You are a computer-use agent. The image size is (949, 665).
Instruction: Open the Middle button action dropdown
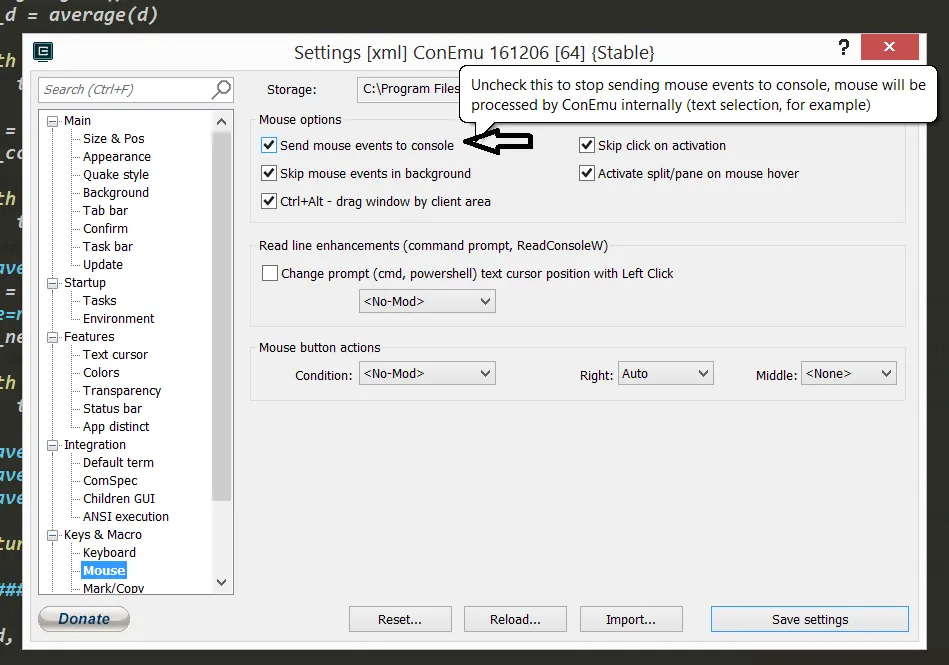[x=849, y=373]
